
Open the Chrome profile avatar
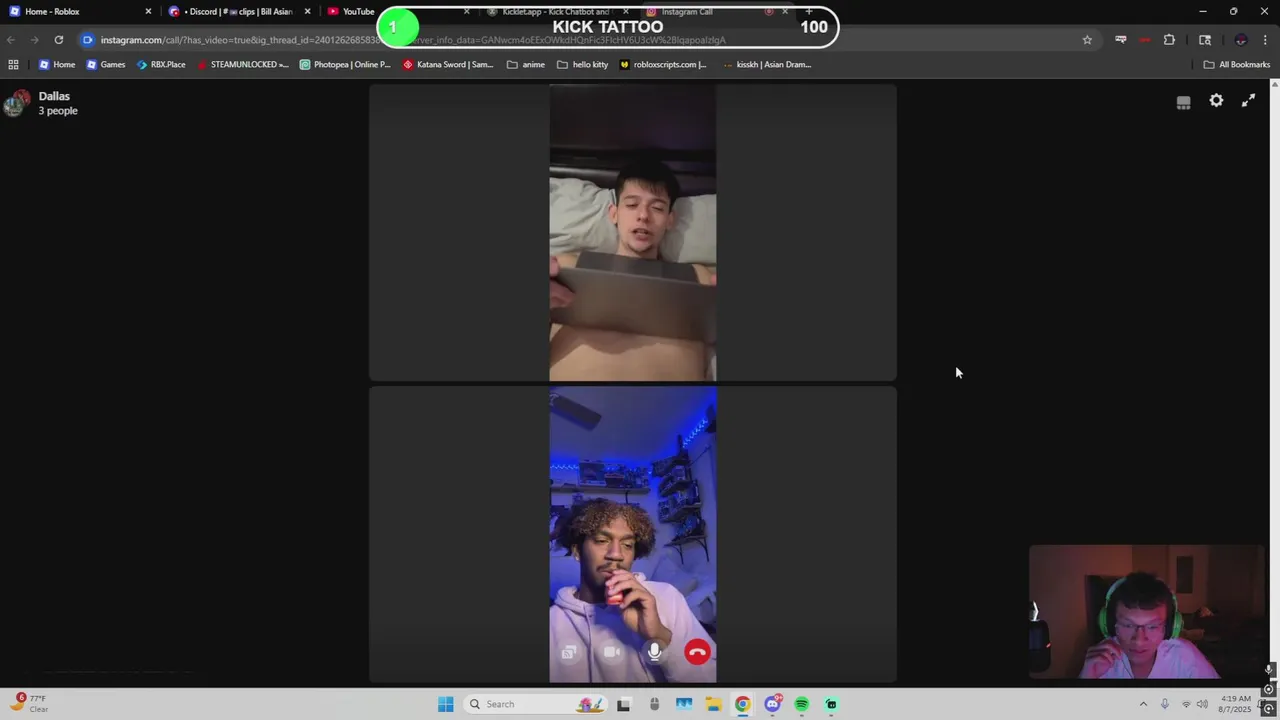coord(1241,40)
